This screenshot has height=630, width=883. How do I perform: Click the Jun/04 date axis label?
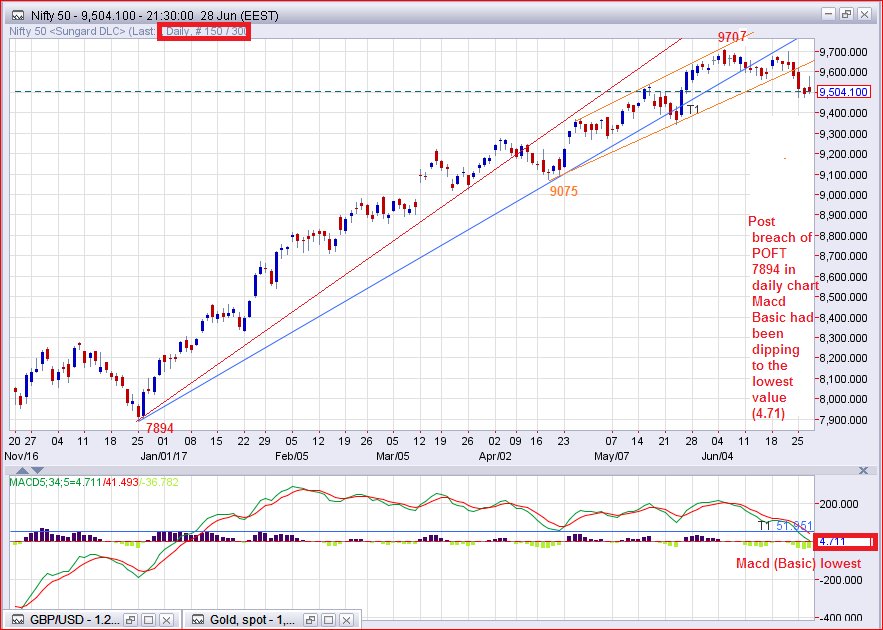click(717, 456)
